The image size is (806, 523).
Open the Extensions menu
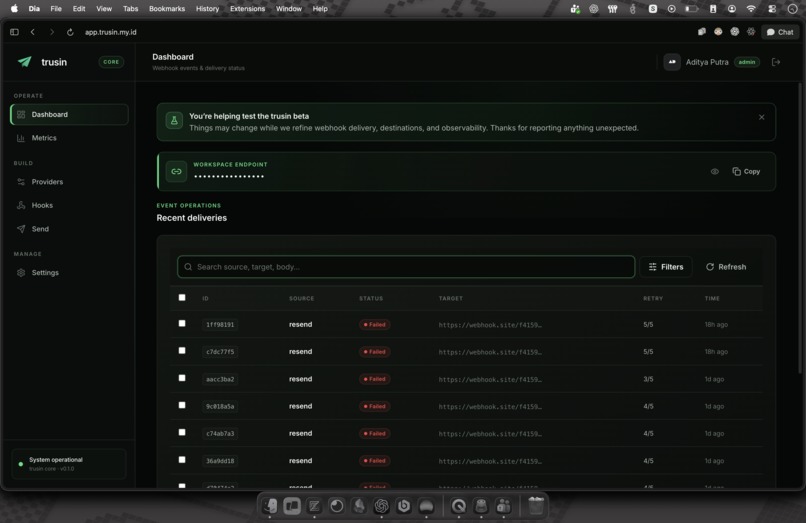point(247,9)
